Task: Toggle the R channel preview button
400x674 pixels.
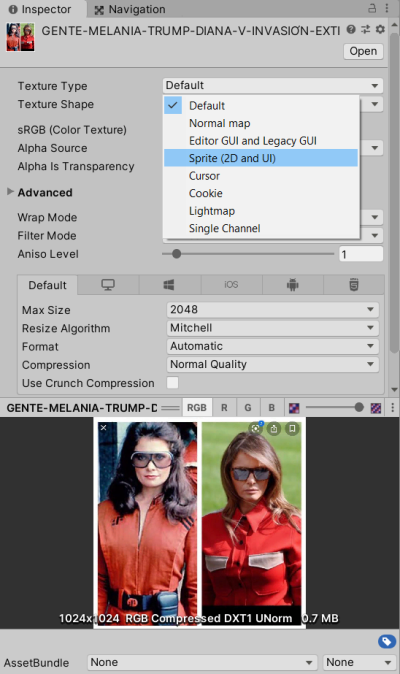Action: (224, 407)
